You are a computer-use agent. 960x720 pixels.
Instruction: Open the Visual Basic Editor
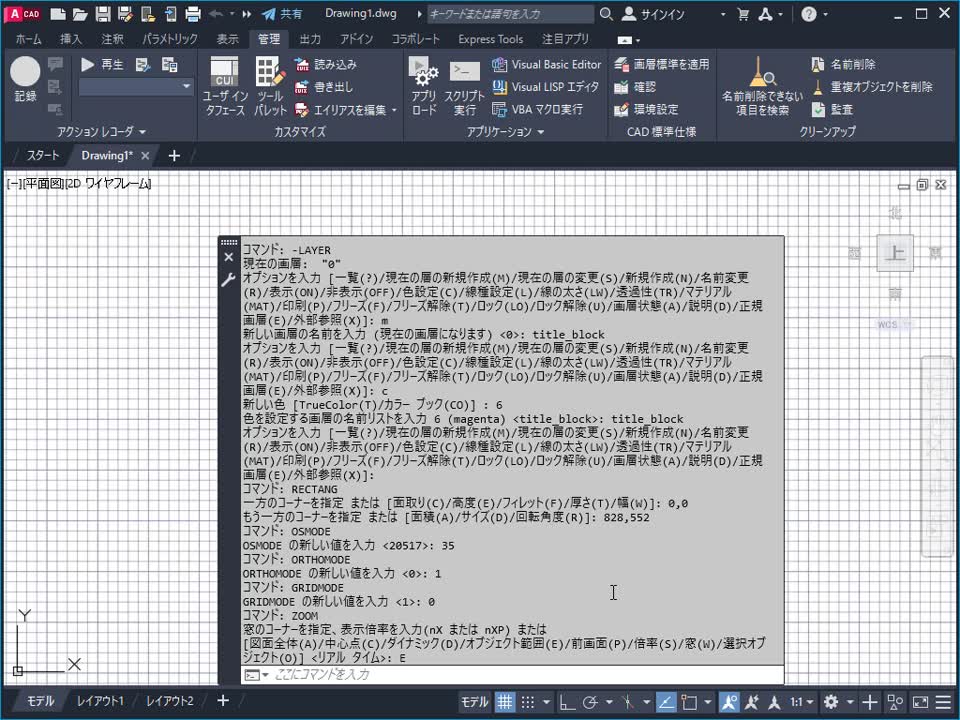(x=552, y=62)
